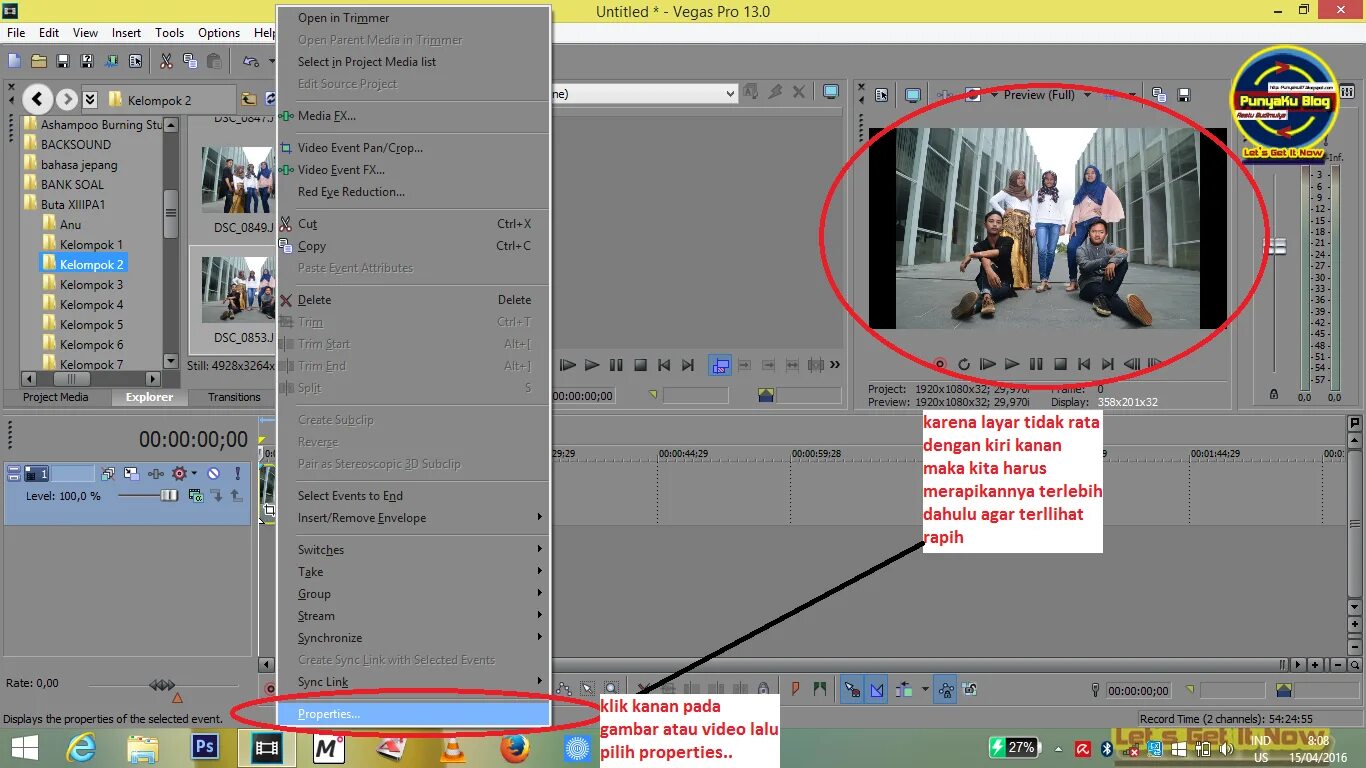Click the Render As toolbar icon
The width and height of the screenshot is (1366, 768).
pyautogui.click(x=111, y=62)
